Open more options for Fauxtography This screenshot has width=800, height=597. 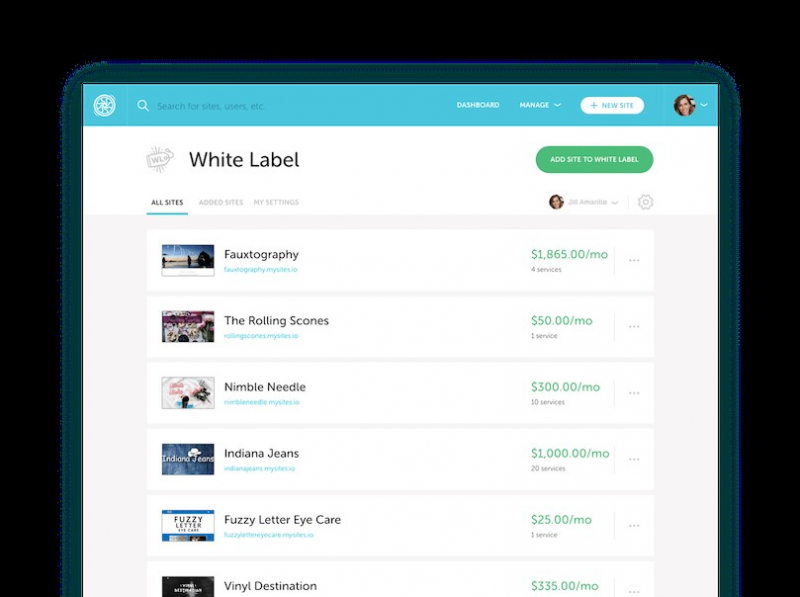pos(634,260)
